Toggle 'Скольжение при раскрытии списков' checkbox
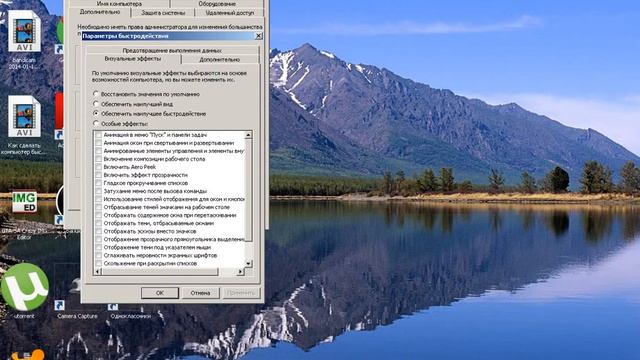640x360 pixels. point(98,263)
